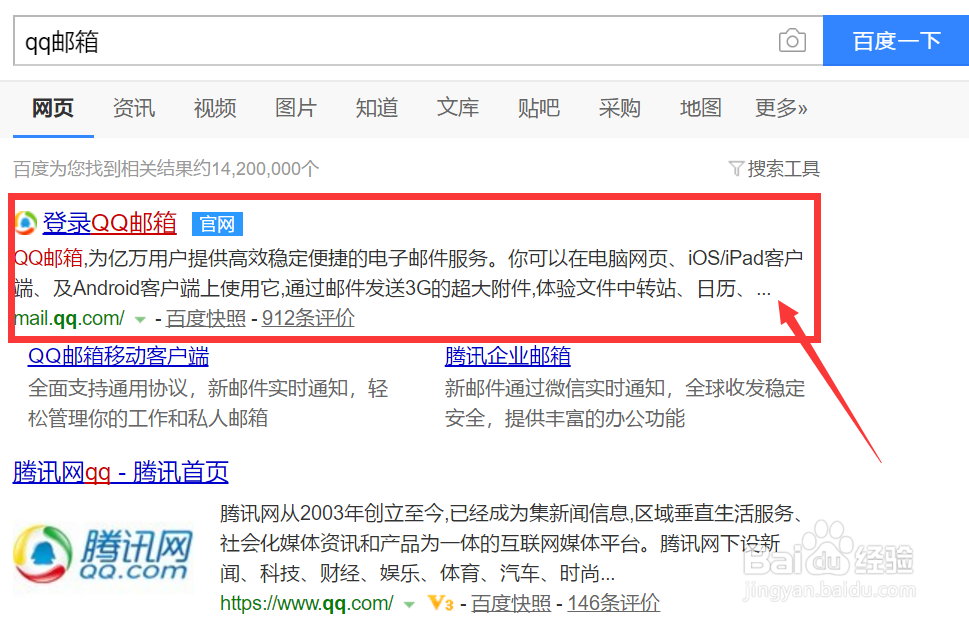This screenshot has height=623, width=969.
Task: Switch to the 图片 tab
Action: 296,108
